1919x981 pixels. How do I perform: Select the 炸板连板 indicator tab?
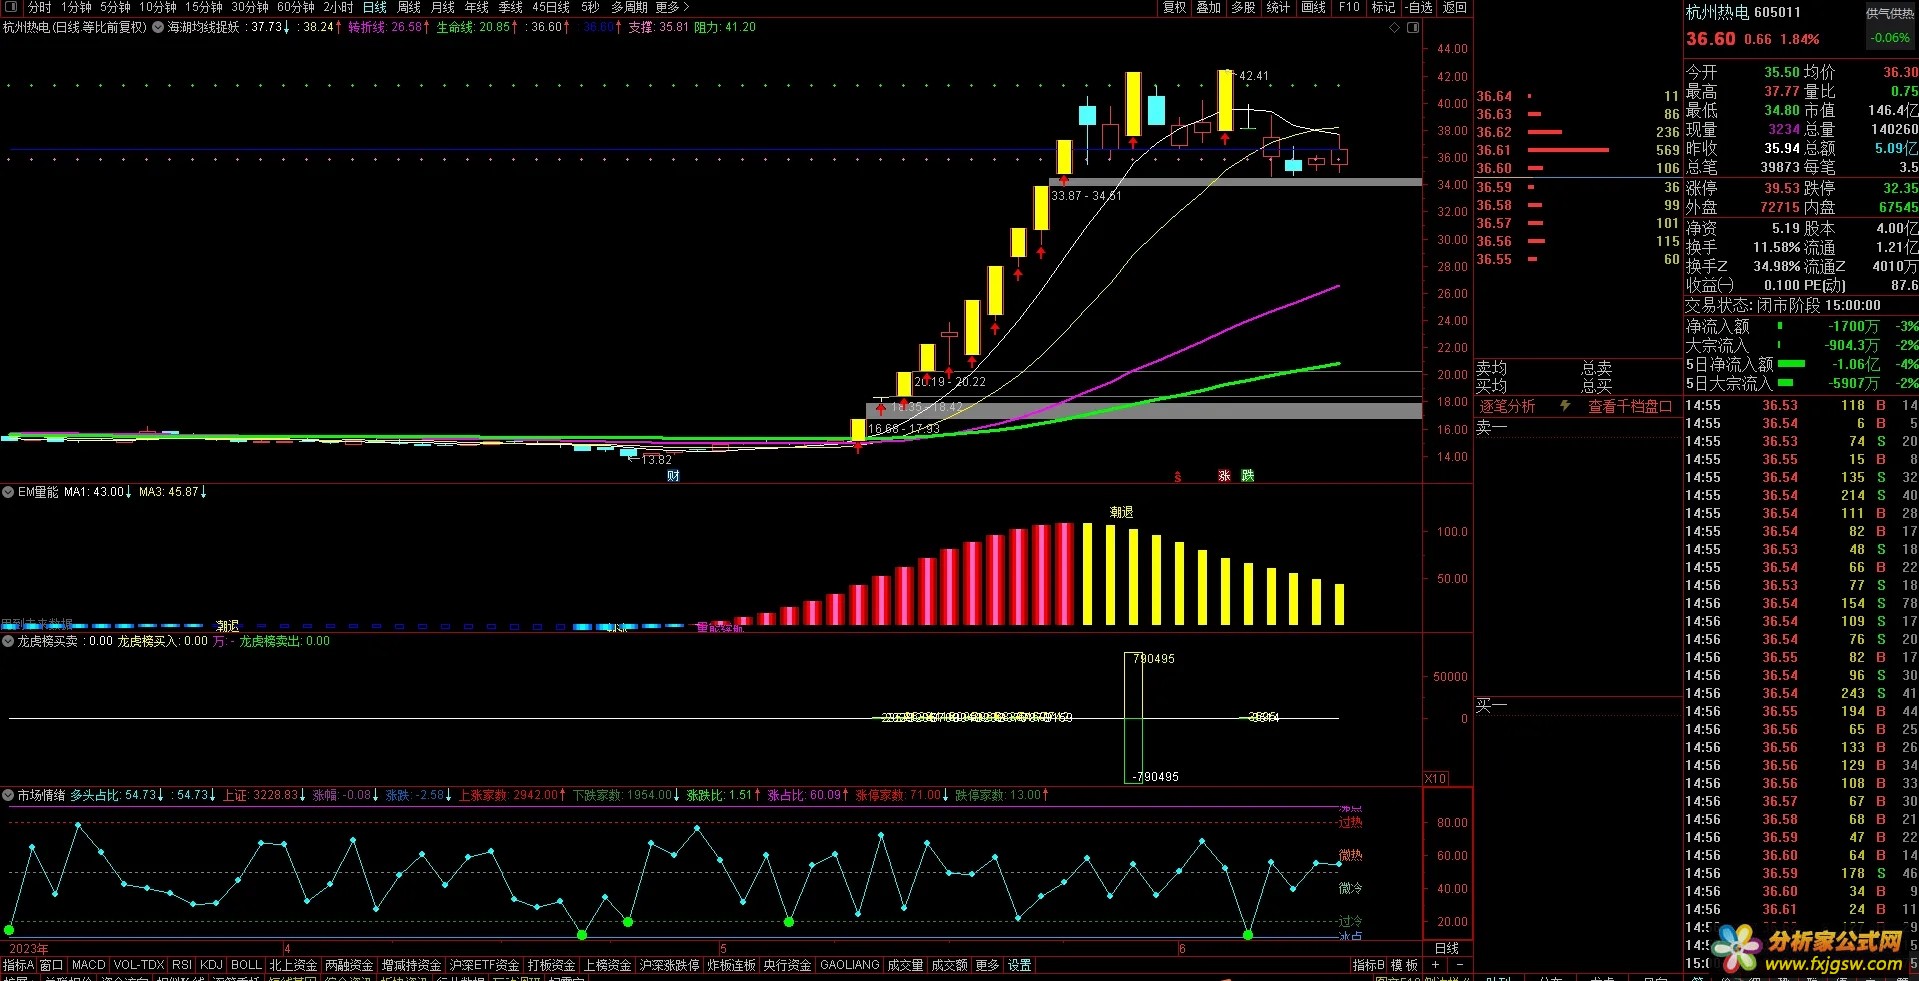coord(731,965)
